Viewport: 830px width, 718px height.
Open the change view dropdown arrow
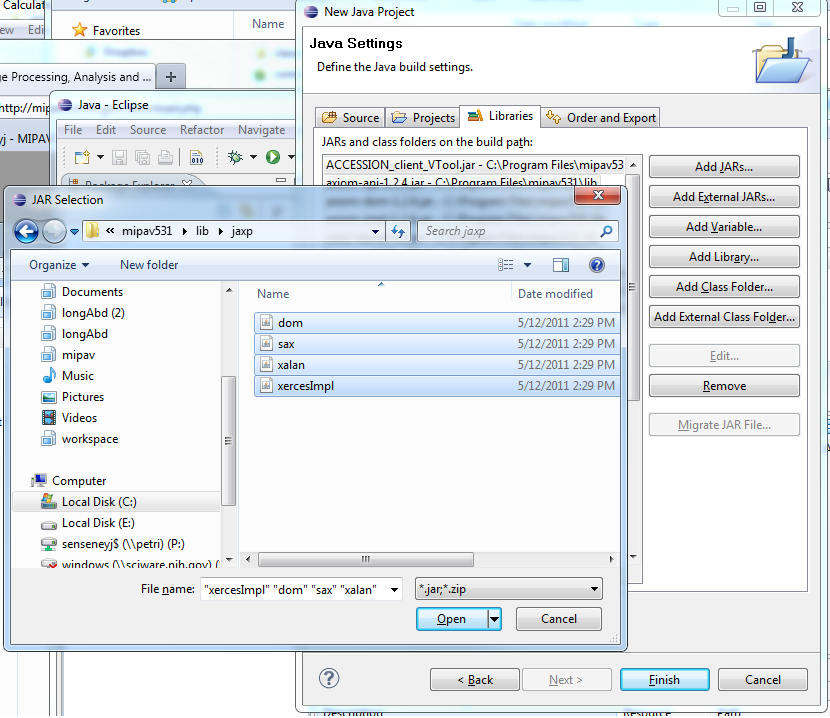coord(527,265)
